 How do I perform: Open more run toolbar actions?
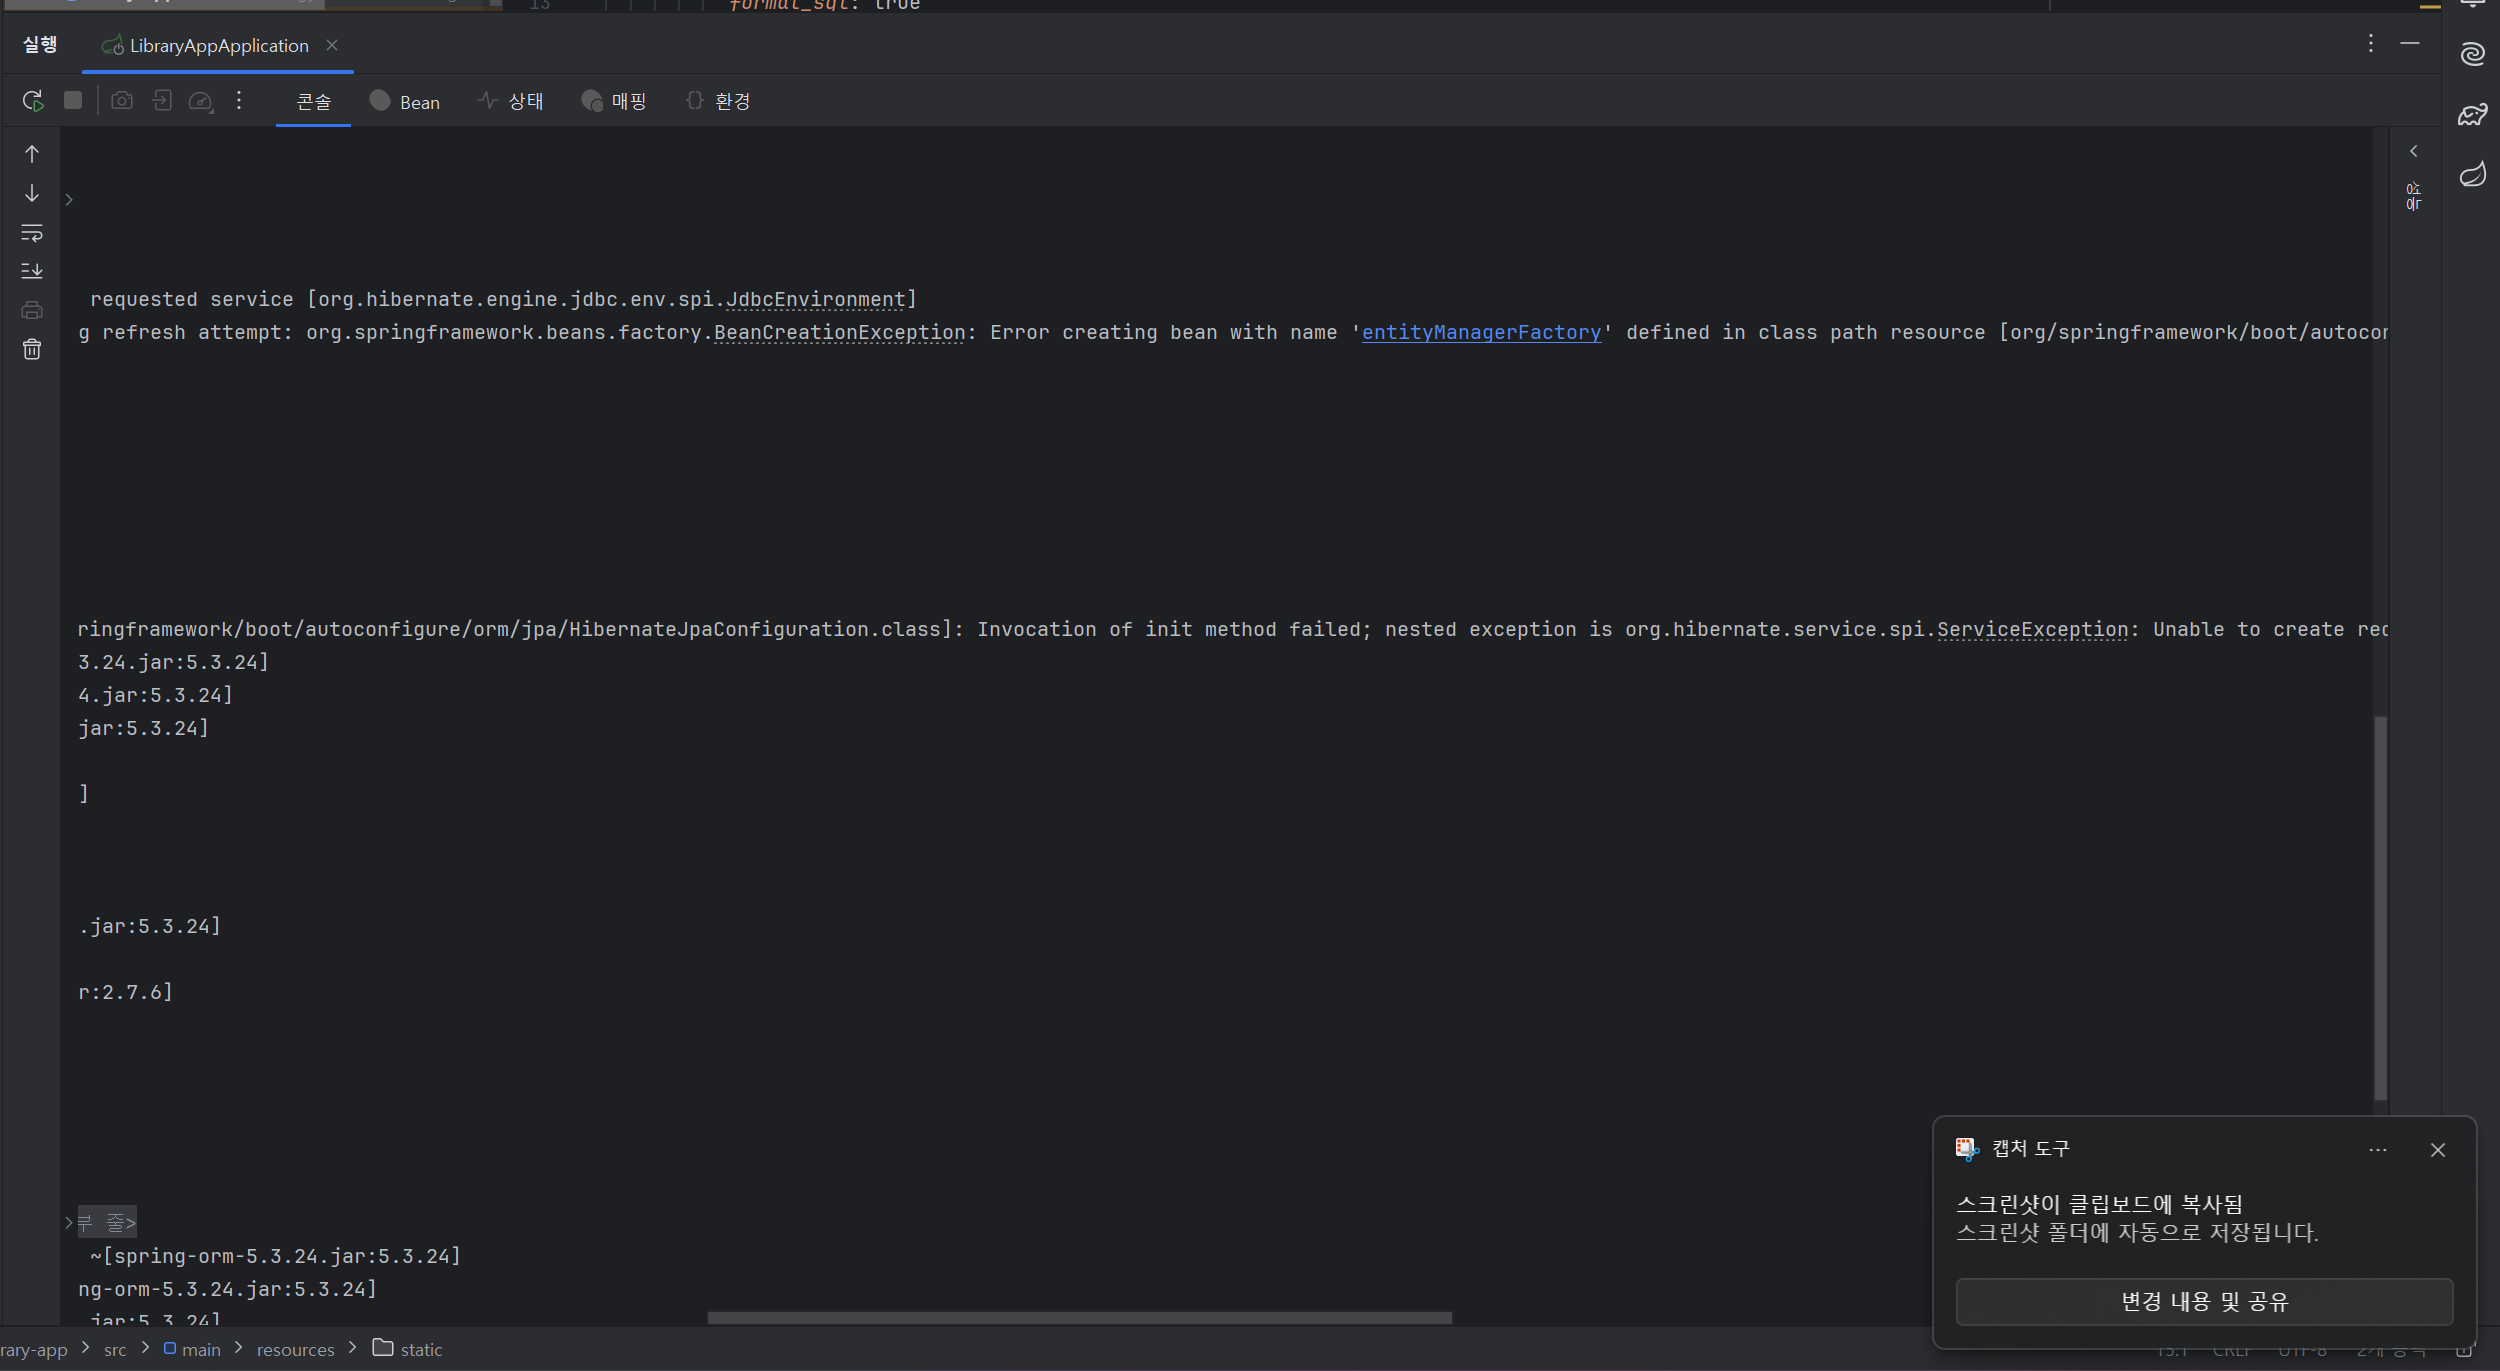point(239,100)
